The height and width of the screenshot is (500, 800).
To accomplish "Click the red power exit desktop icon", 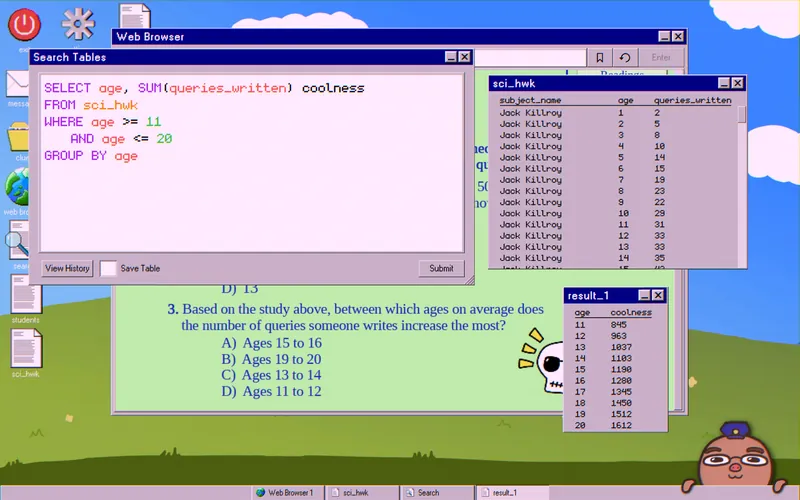I will coord(24,24).
